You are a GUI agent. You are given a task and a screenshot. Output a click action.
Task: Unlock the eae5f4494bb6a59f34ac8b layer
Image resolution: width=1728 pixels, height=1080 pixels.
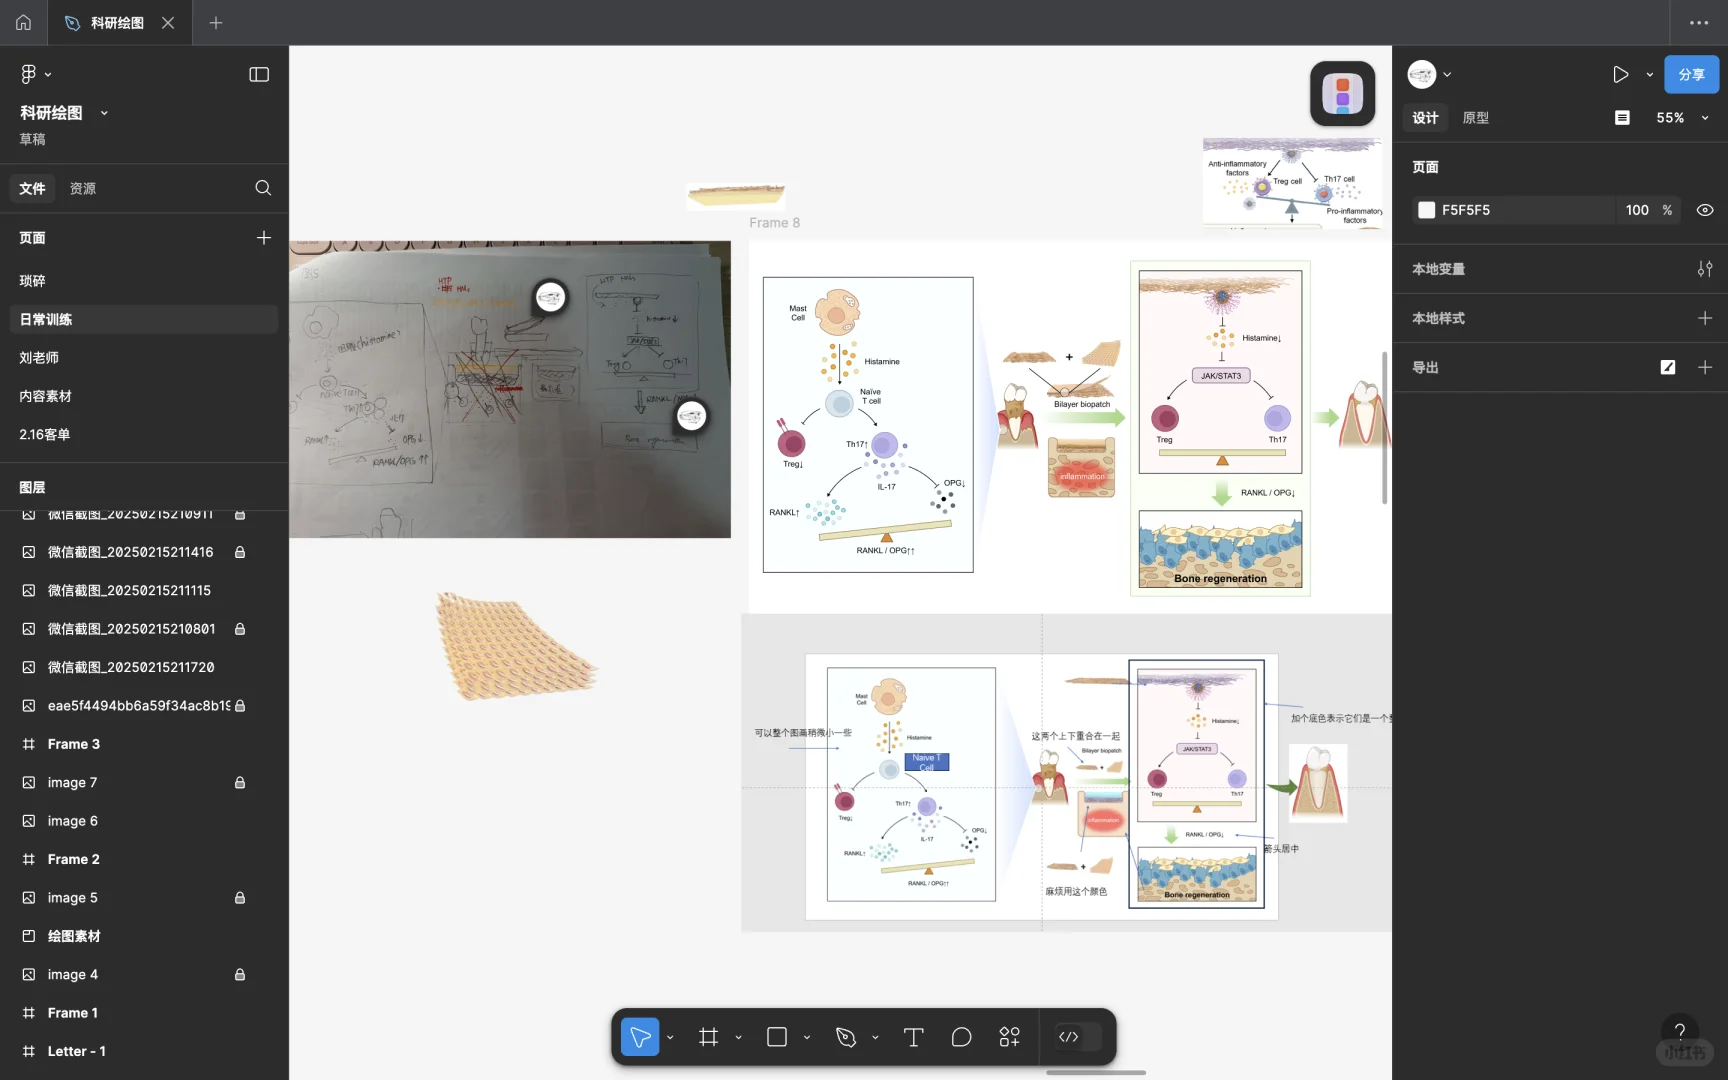240,706
